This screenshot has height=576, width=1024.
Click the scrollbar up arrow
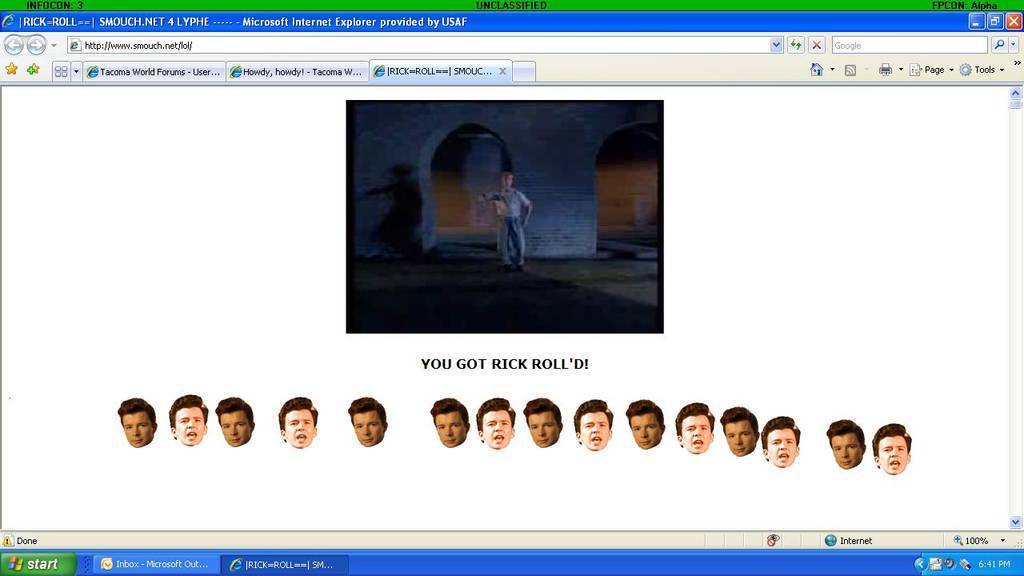(x=1016, y=93)
